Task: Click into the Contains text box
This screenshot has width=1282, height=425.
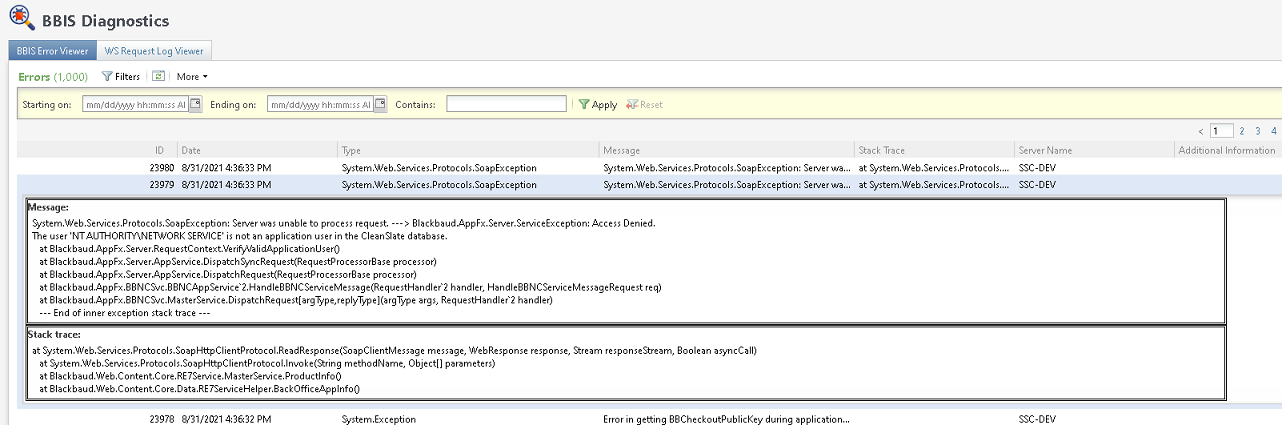Action: click(506, 104)
